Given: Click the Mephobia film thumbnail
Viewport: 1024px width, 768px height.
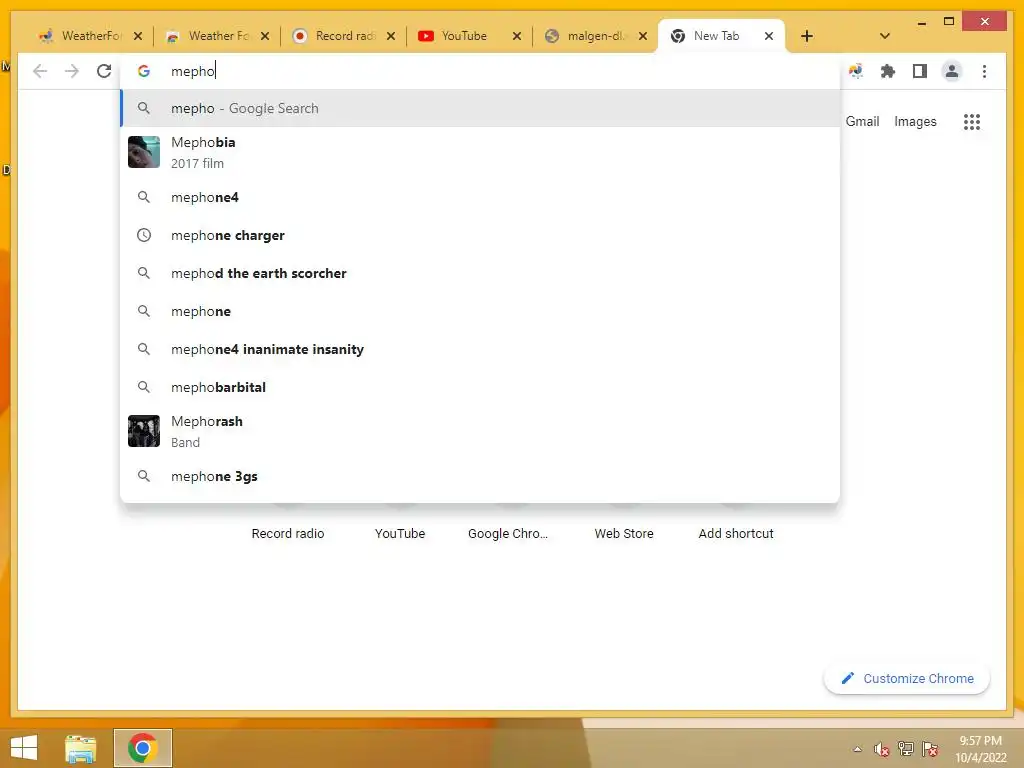Looking at the screenshot, I should pos(144,152).
